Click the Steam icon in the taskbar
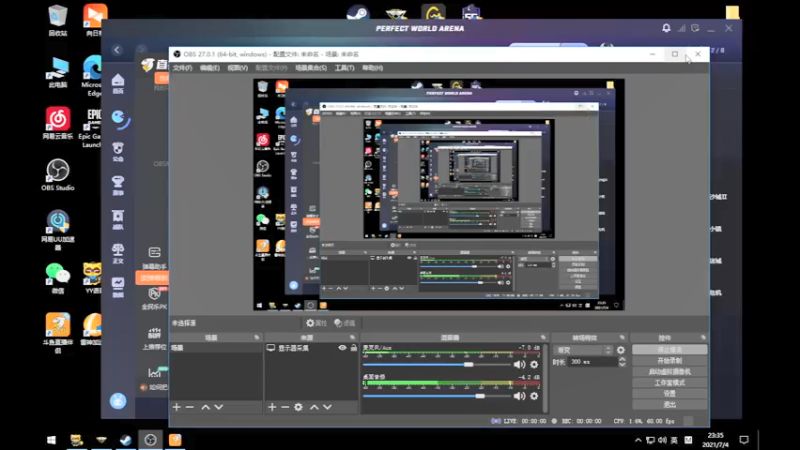 (x=126, y=440)
